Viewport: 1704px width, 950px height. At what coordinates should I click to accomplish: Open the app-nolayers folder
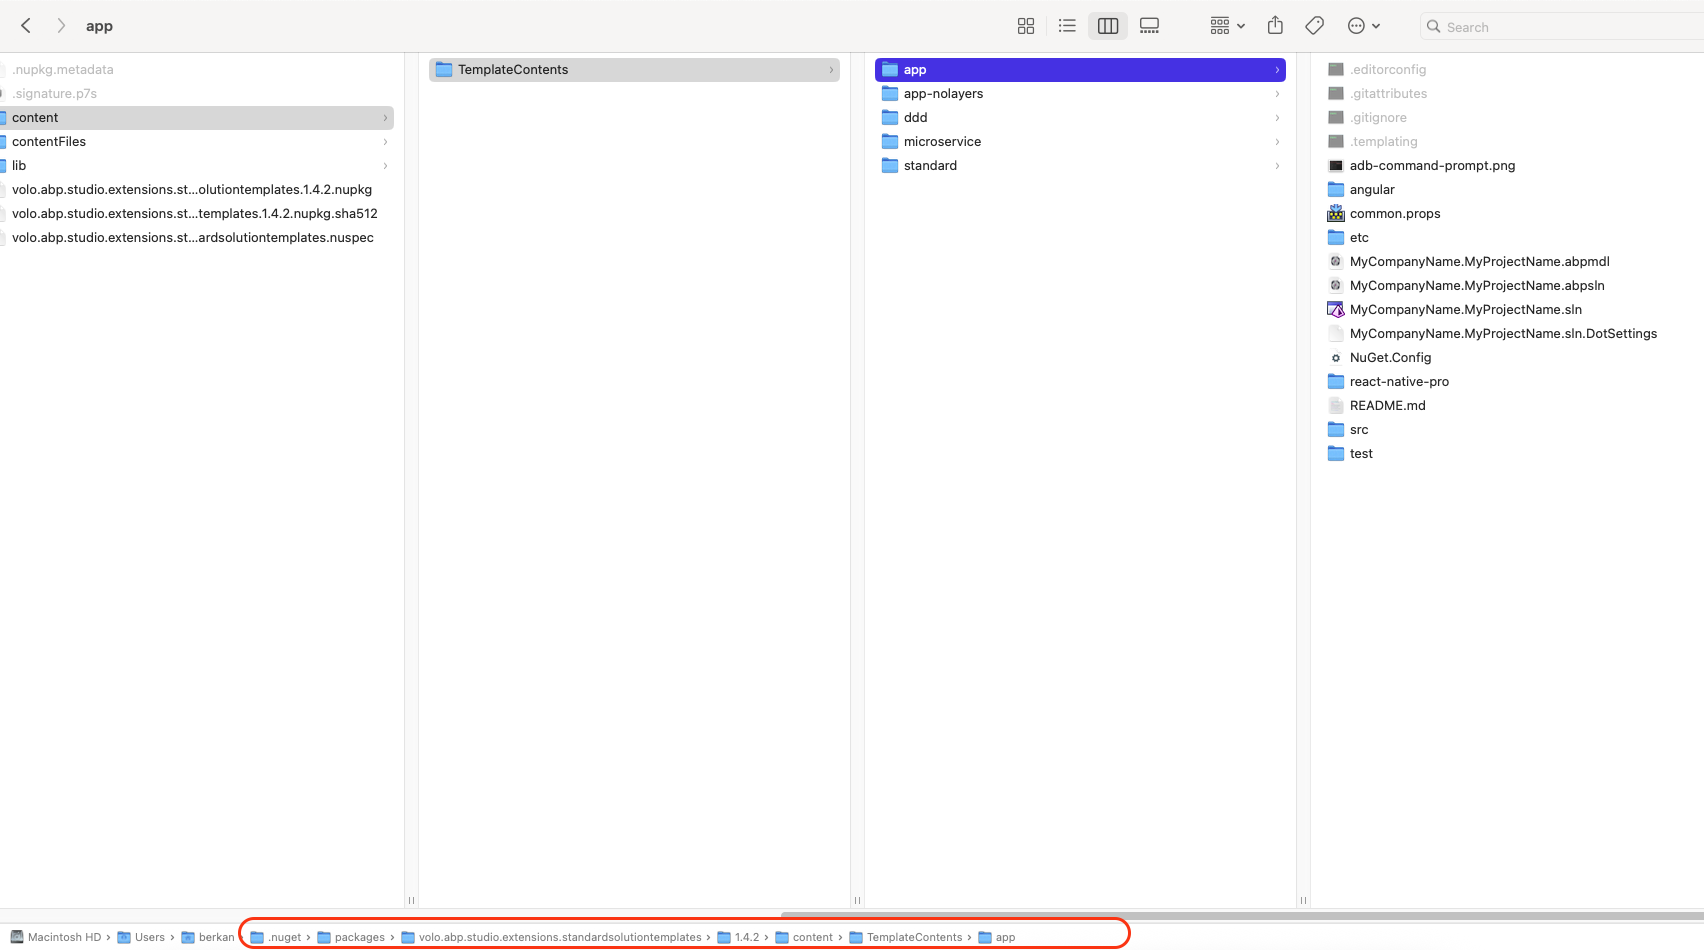[943, 94]
